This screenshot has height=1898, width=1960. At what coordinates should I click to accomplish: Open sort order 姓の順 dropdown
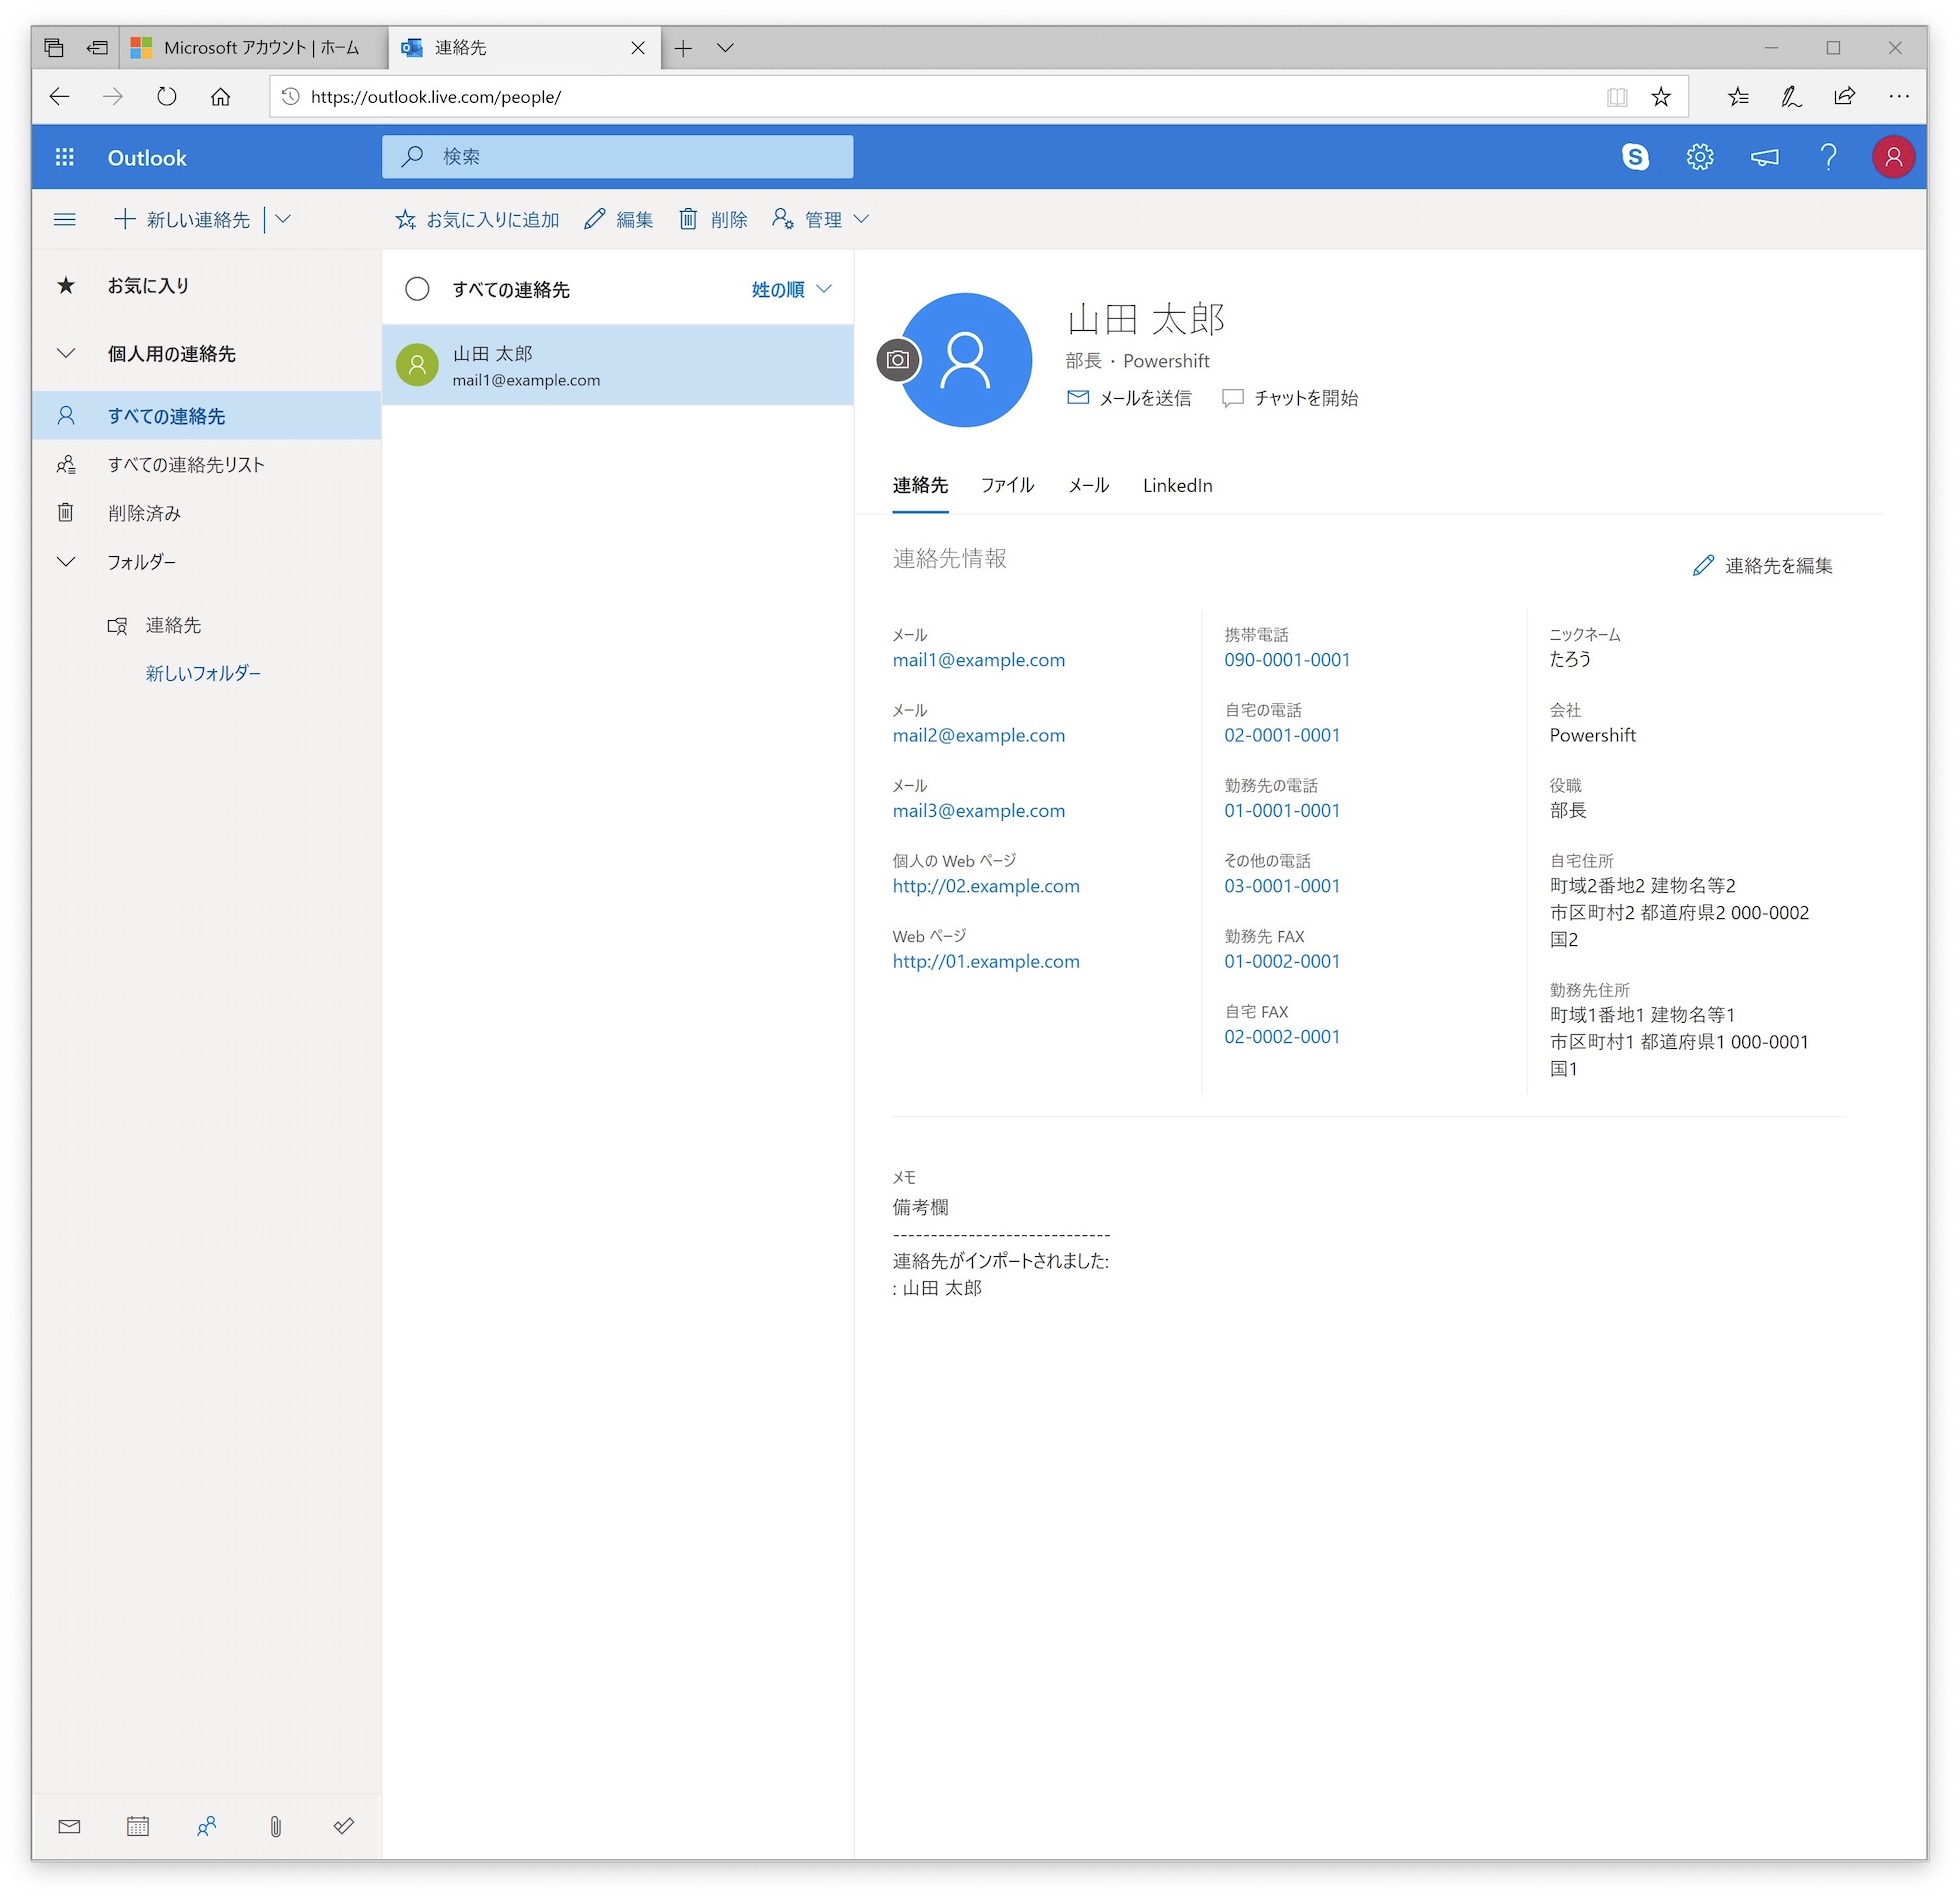coord(791,289)
